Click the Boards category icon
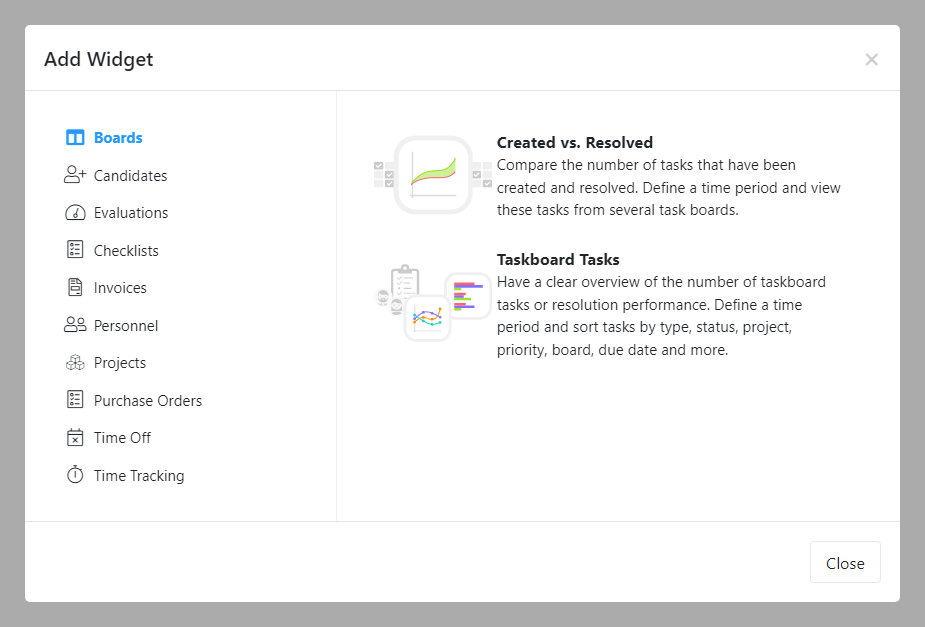This screenshot has height=627, width=925. (75, 138)
